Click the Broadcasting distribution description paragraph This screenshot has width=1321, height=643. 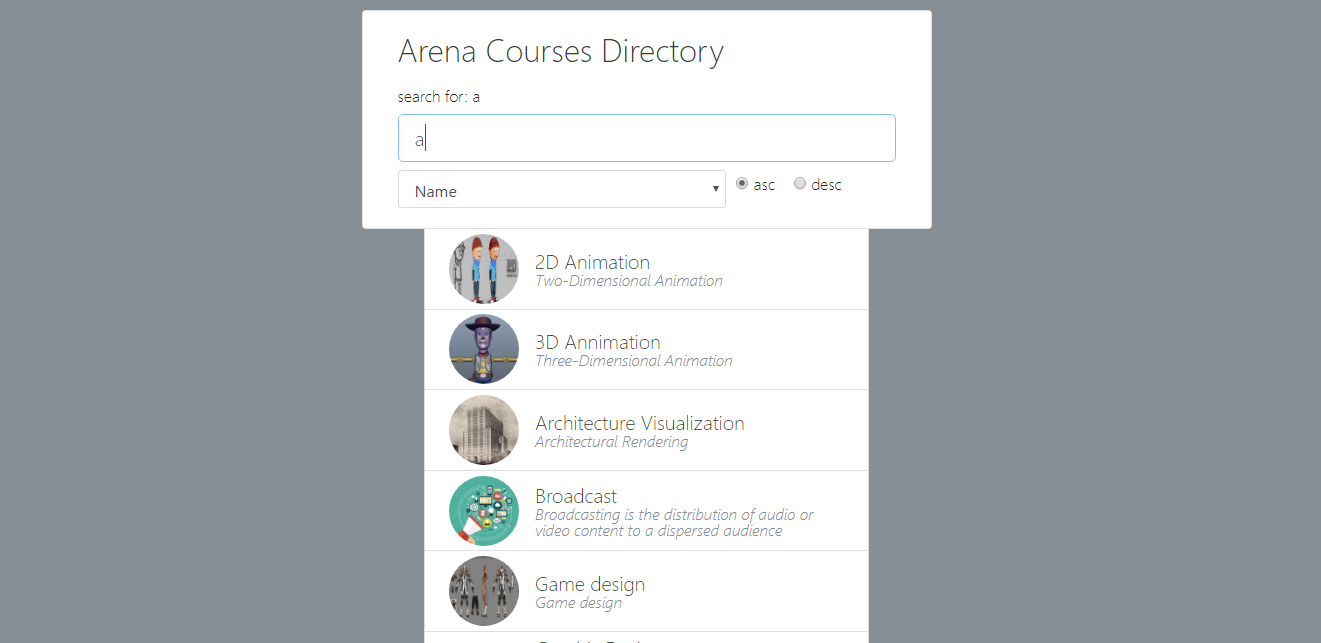pos(673,523)
